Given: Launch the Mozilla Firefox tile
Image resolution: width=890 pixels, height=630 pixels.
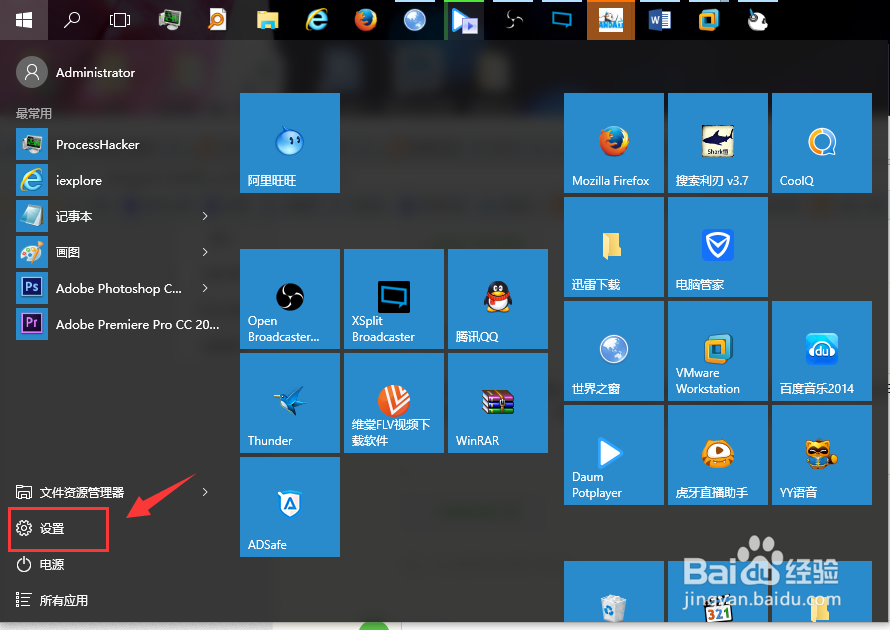Looking at the screenshot, I should (x=614, y=143).
